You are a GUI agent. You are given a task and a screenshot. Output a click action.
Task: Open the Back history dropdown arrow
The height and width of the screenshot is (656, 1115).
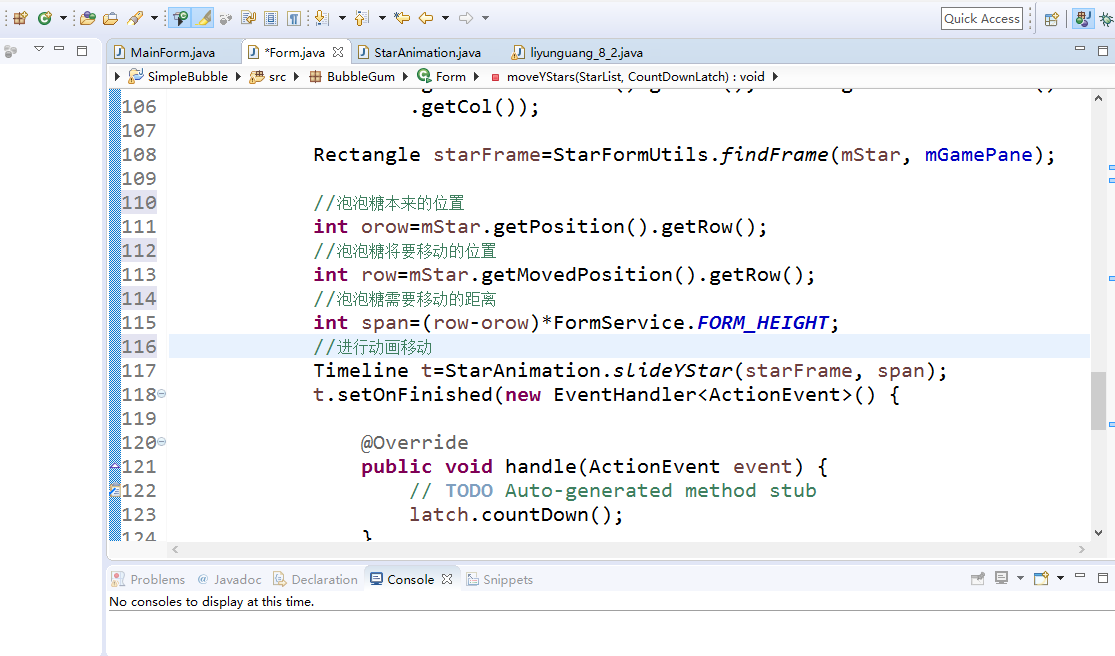point(446,18)
